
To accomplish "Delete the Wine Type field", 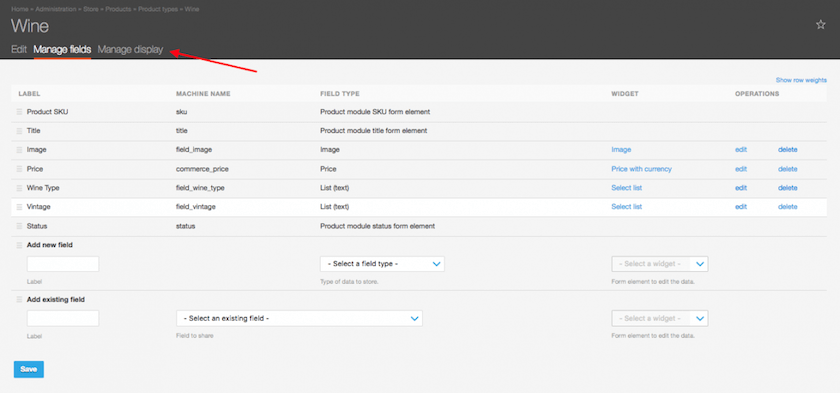I will pos(788,188).
